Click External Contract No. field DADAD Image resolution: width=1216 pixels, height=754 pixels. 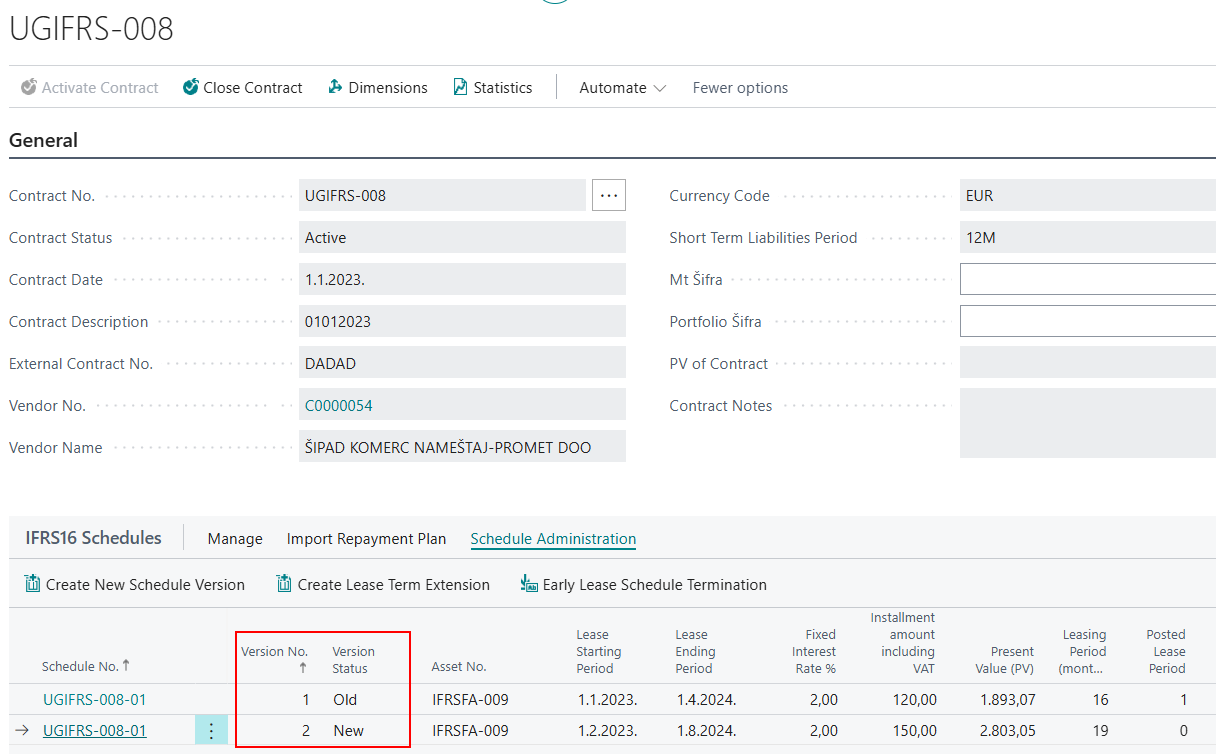tap(462, 363)
